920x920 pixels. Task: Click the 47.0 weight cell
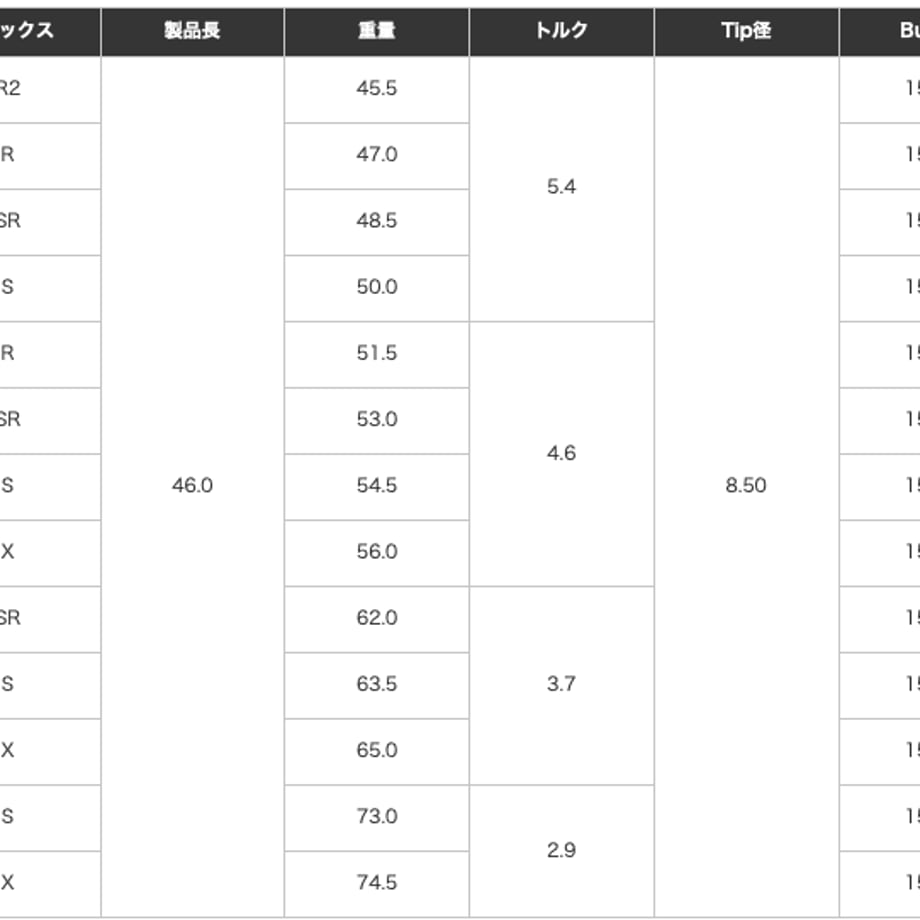[377, 156]
